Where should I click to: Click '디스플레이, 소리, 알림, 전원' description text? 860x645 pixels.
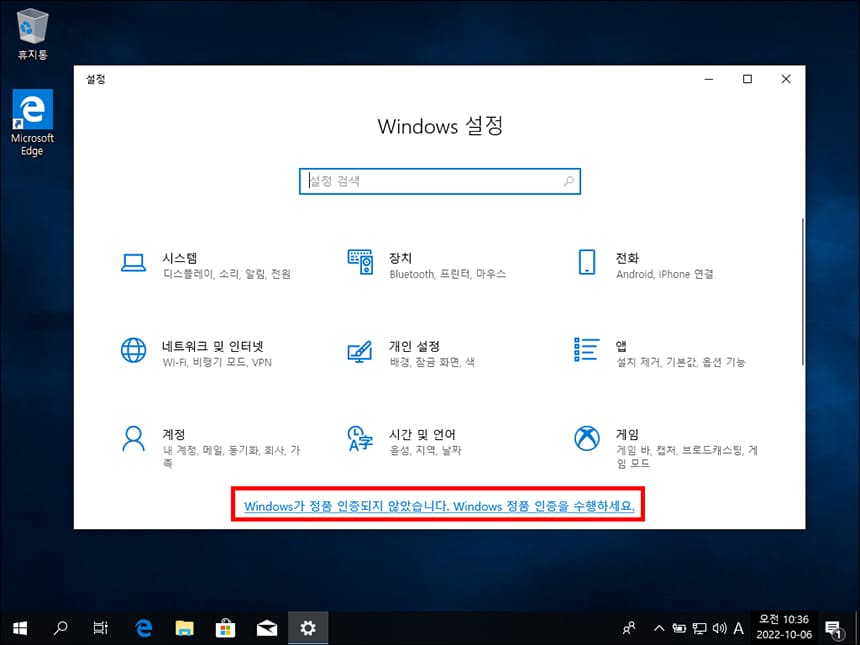pos(227,274)
